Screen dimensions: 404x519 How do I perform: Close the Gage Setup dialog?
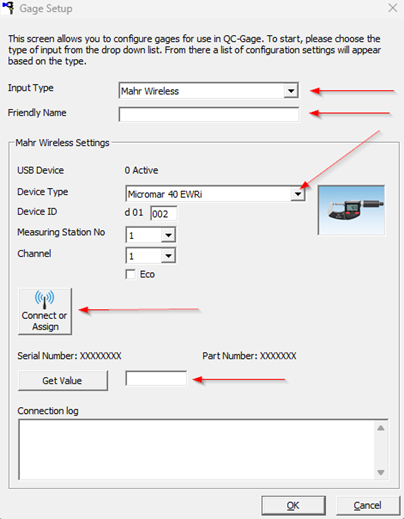point(393,8)
